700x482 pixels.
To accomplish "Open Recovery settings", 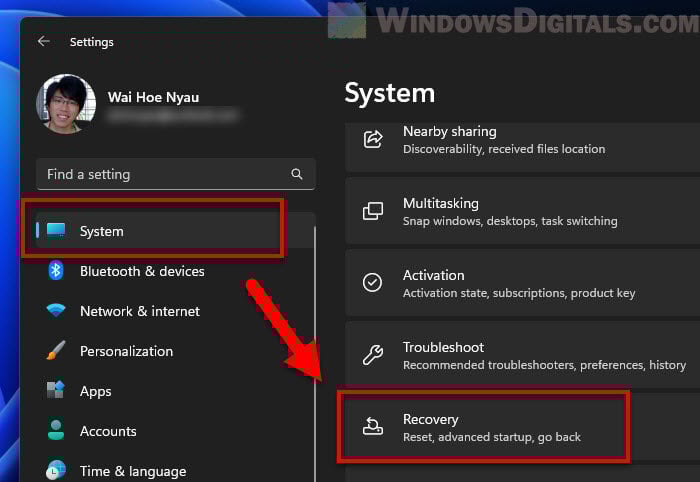I will point(522,427).
